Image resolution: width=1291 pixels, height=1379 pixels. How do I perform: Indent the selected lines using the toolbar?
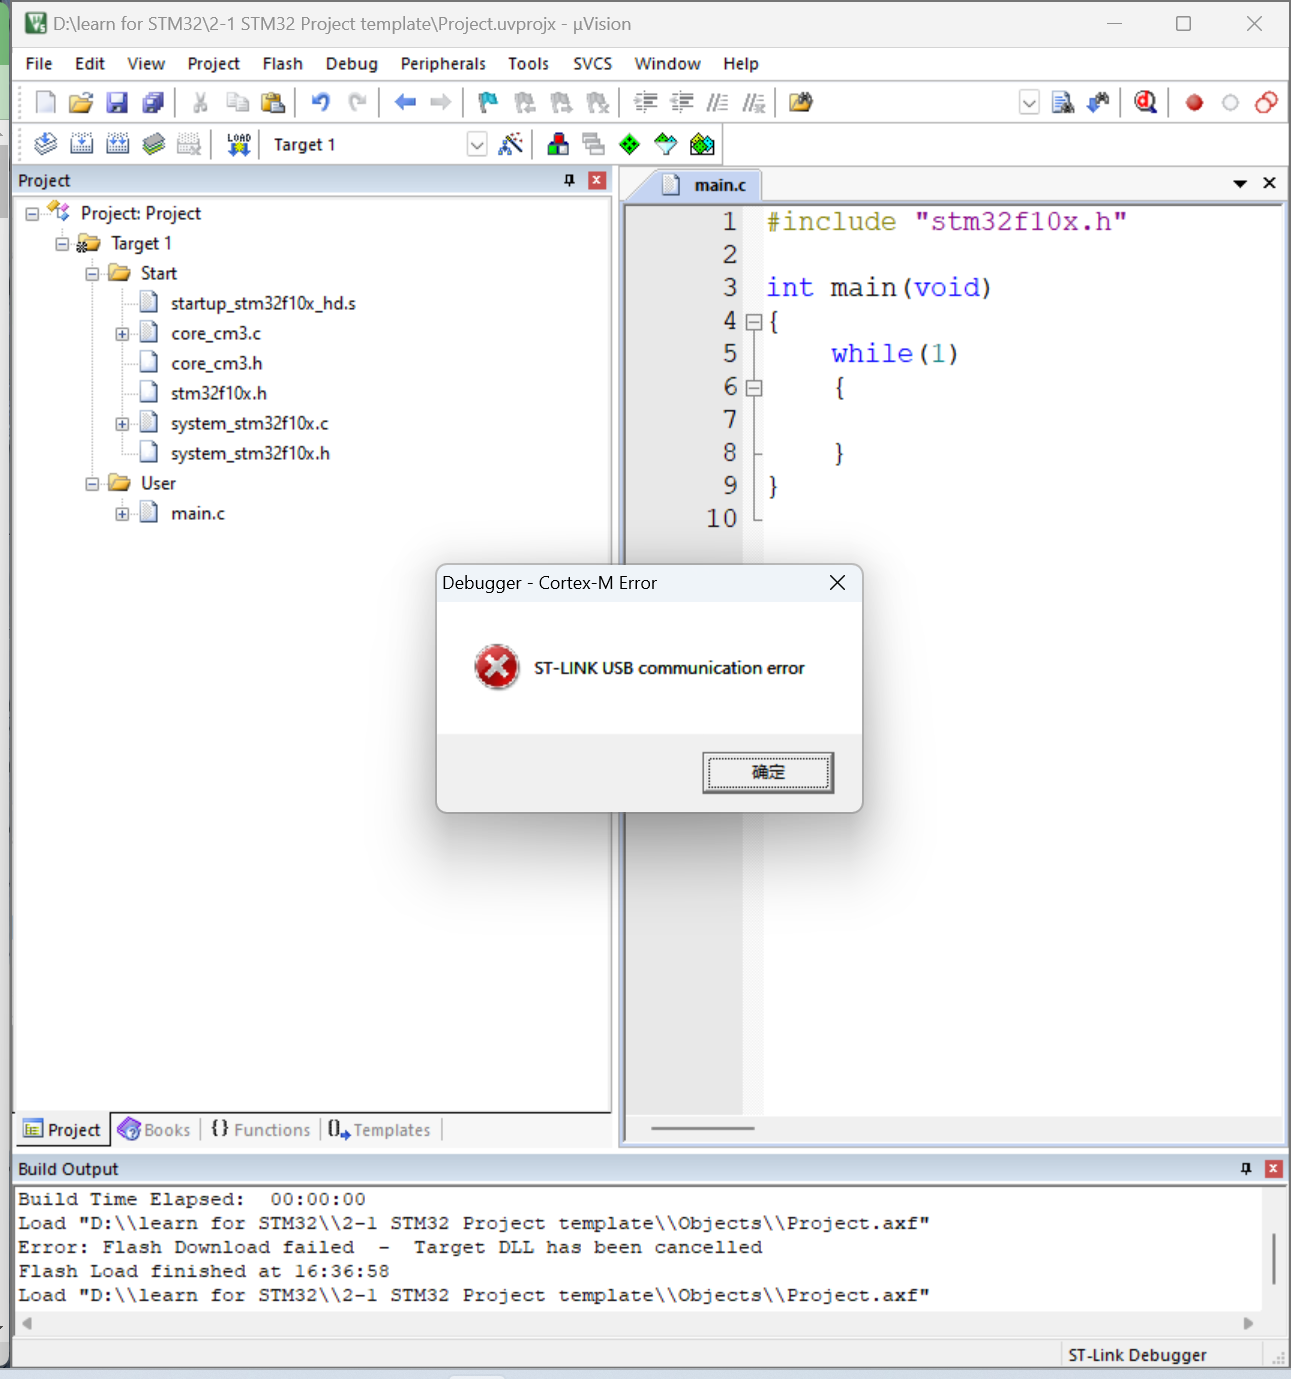point(646,102)
